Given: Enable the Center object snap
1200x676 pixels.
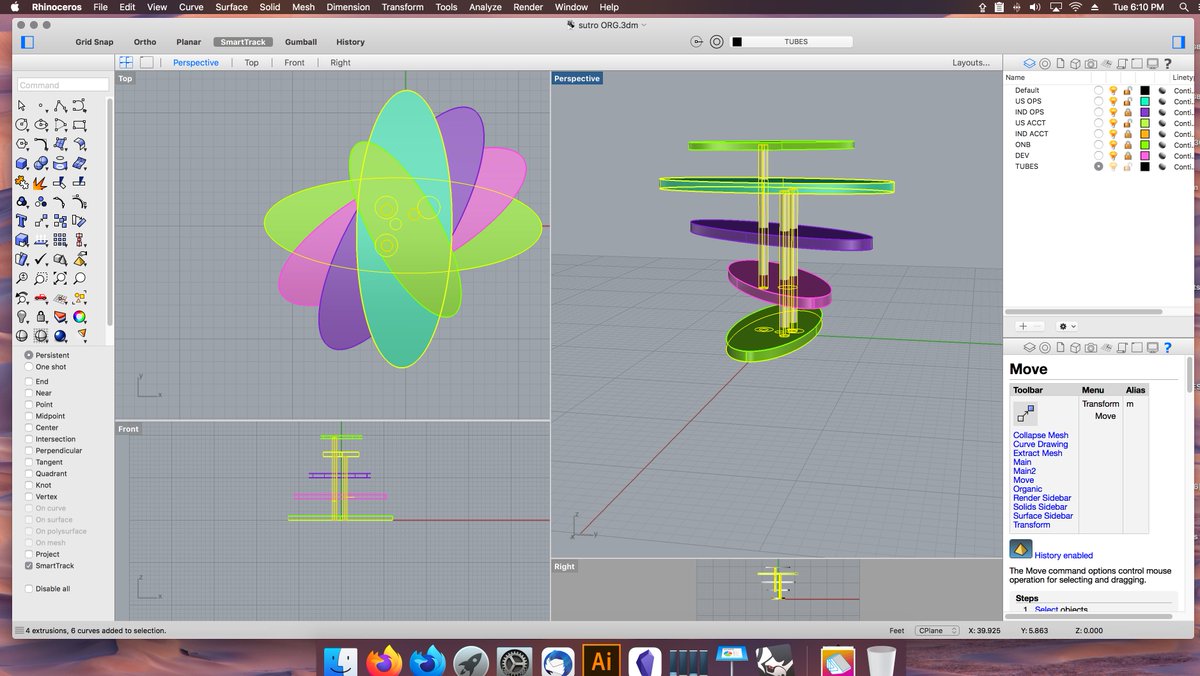Looking at the screenshot, I should pyautogui.click(x=28, y=427).
